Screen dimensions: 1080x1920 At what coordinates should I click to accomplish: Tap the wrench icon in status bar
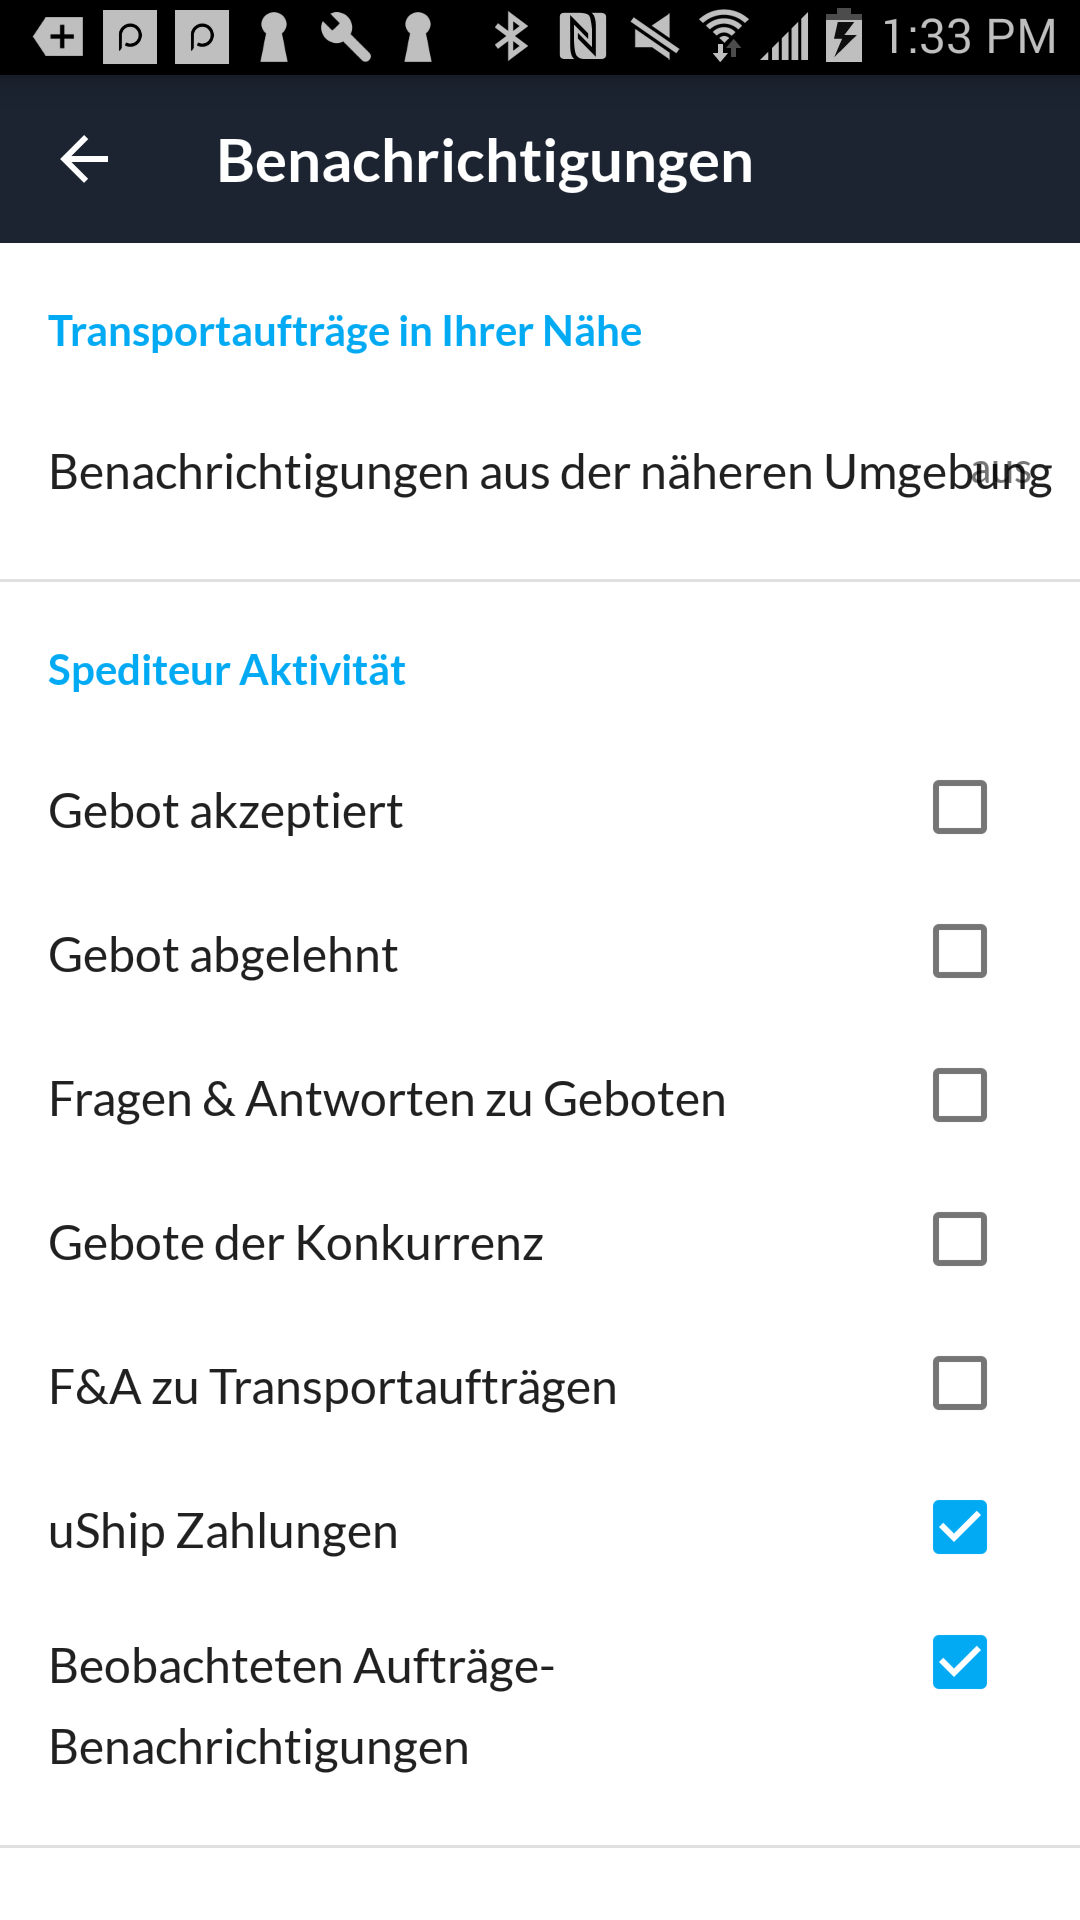click(x=345, y=37)
